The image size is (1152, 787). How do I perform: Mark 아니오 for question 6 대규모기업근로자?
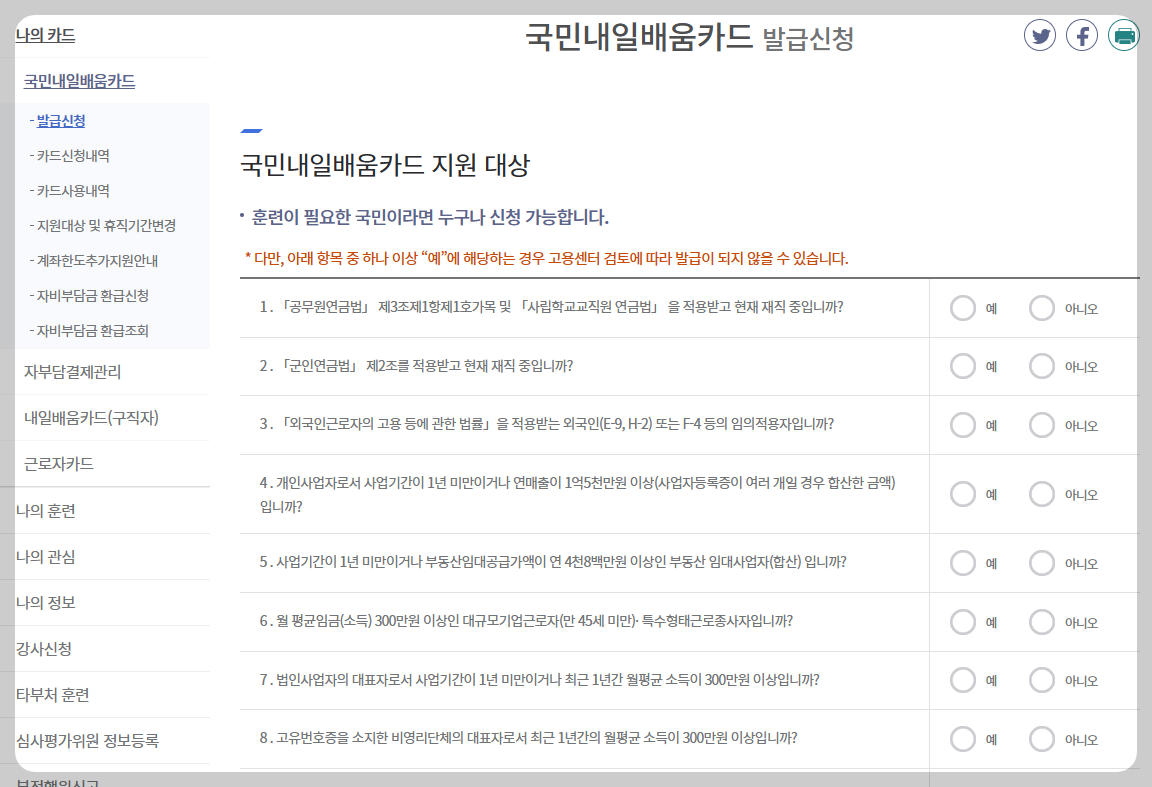(x=1041, y=622)
